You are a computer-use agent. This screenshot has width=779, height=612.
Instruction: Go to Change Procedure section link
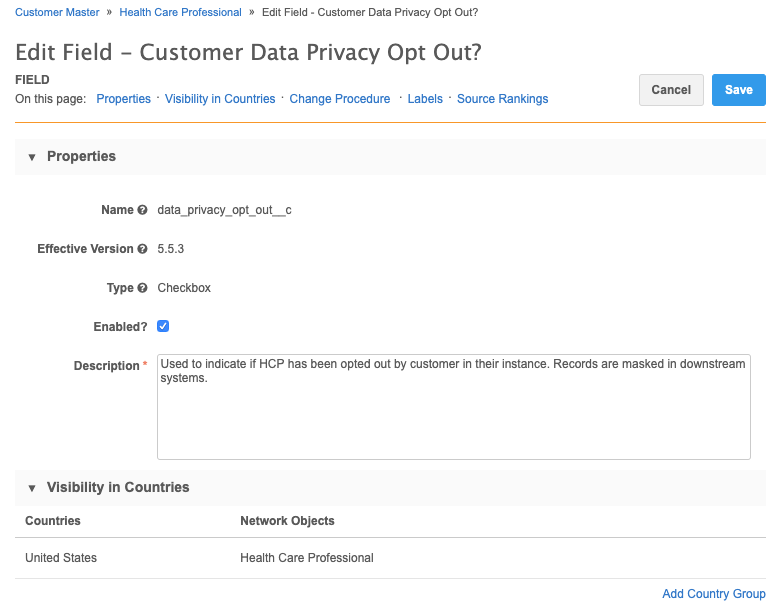click(340, 99)
